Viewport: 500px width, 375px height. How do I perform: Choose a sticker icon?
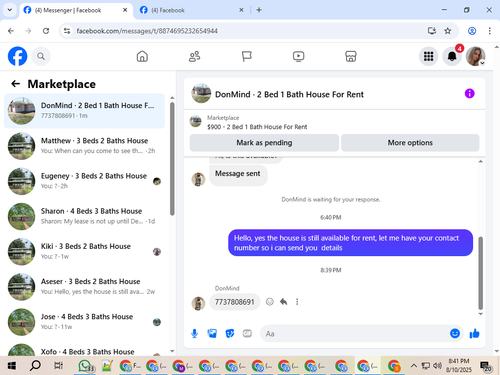[230, 333]
